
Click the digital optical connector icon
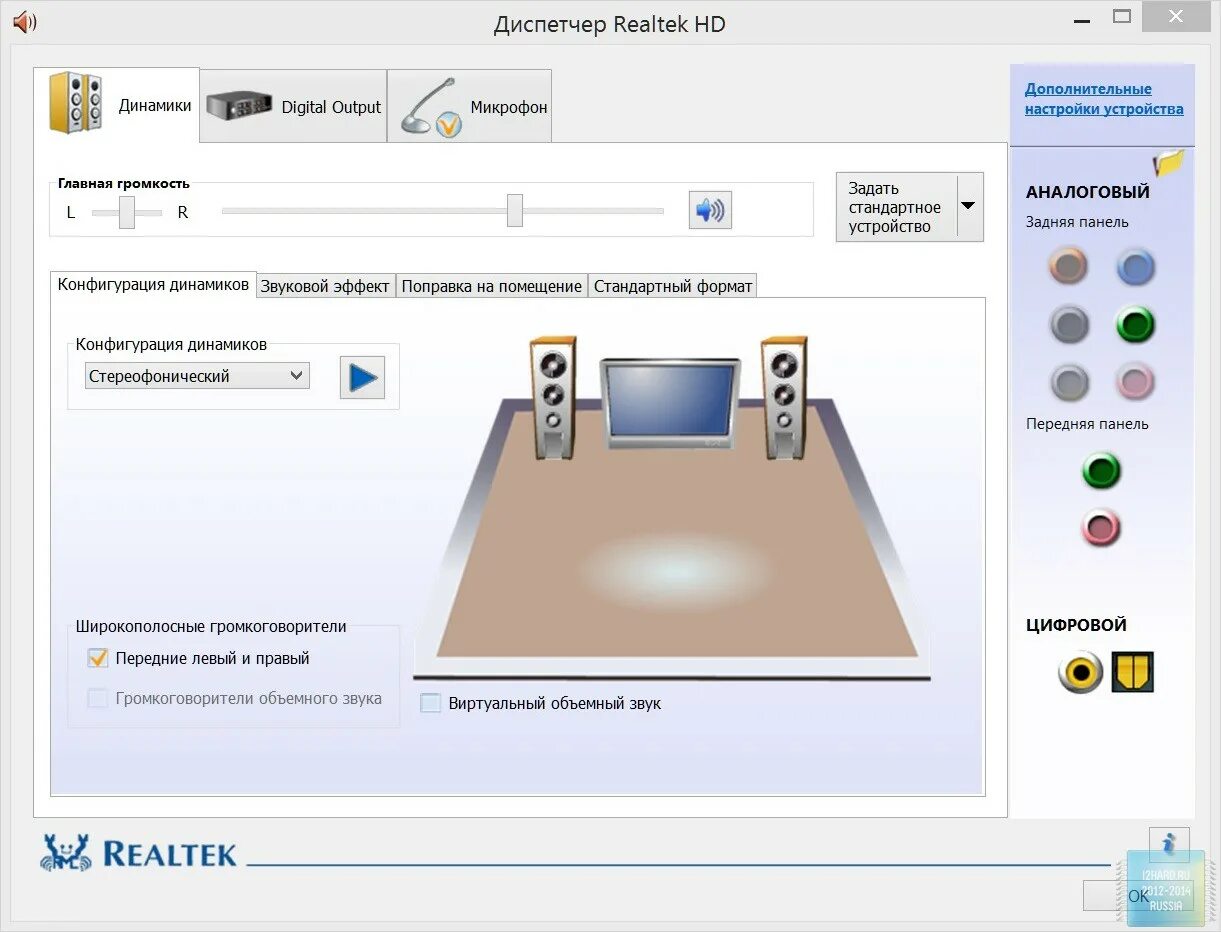click(x=1133, y=672)
